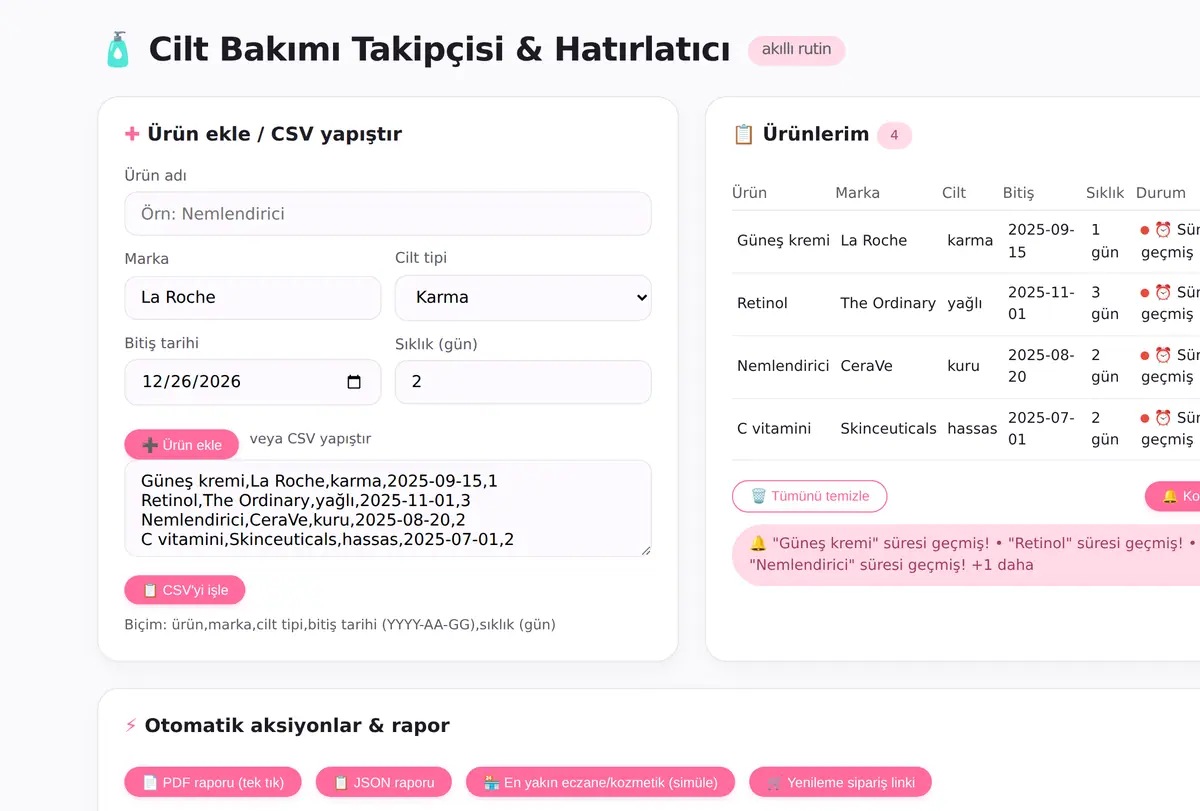
Task: Click the Yenileme sipariş linki button
Action: pyautogui.click(x=840, y=782)
